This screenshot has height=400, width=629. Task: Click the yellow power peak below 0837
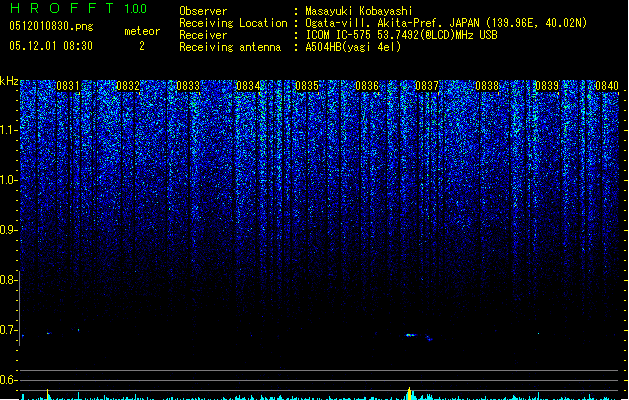(409, 394)
